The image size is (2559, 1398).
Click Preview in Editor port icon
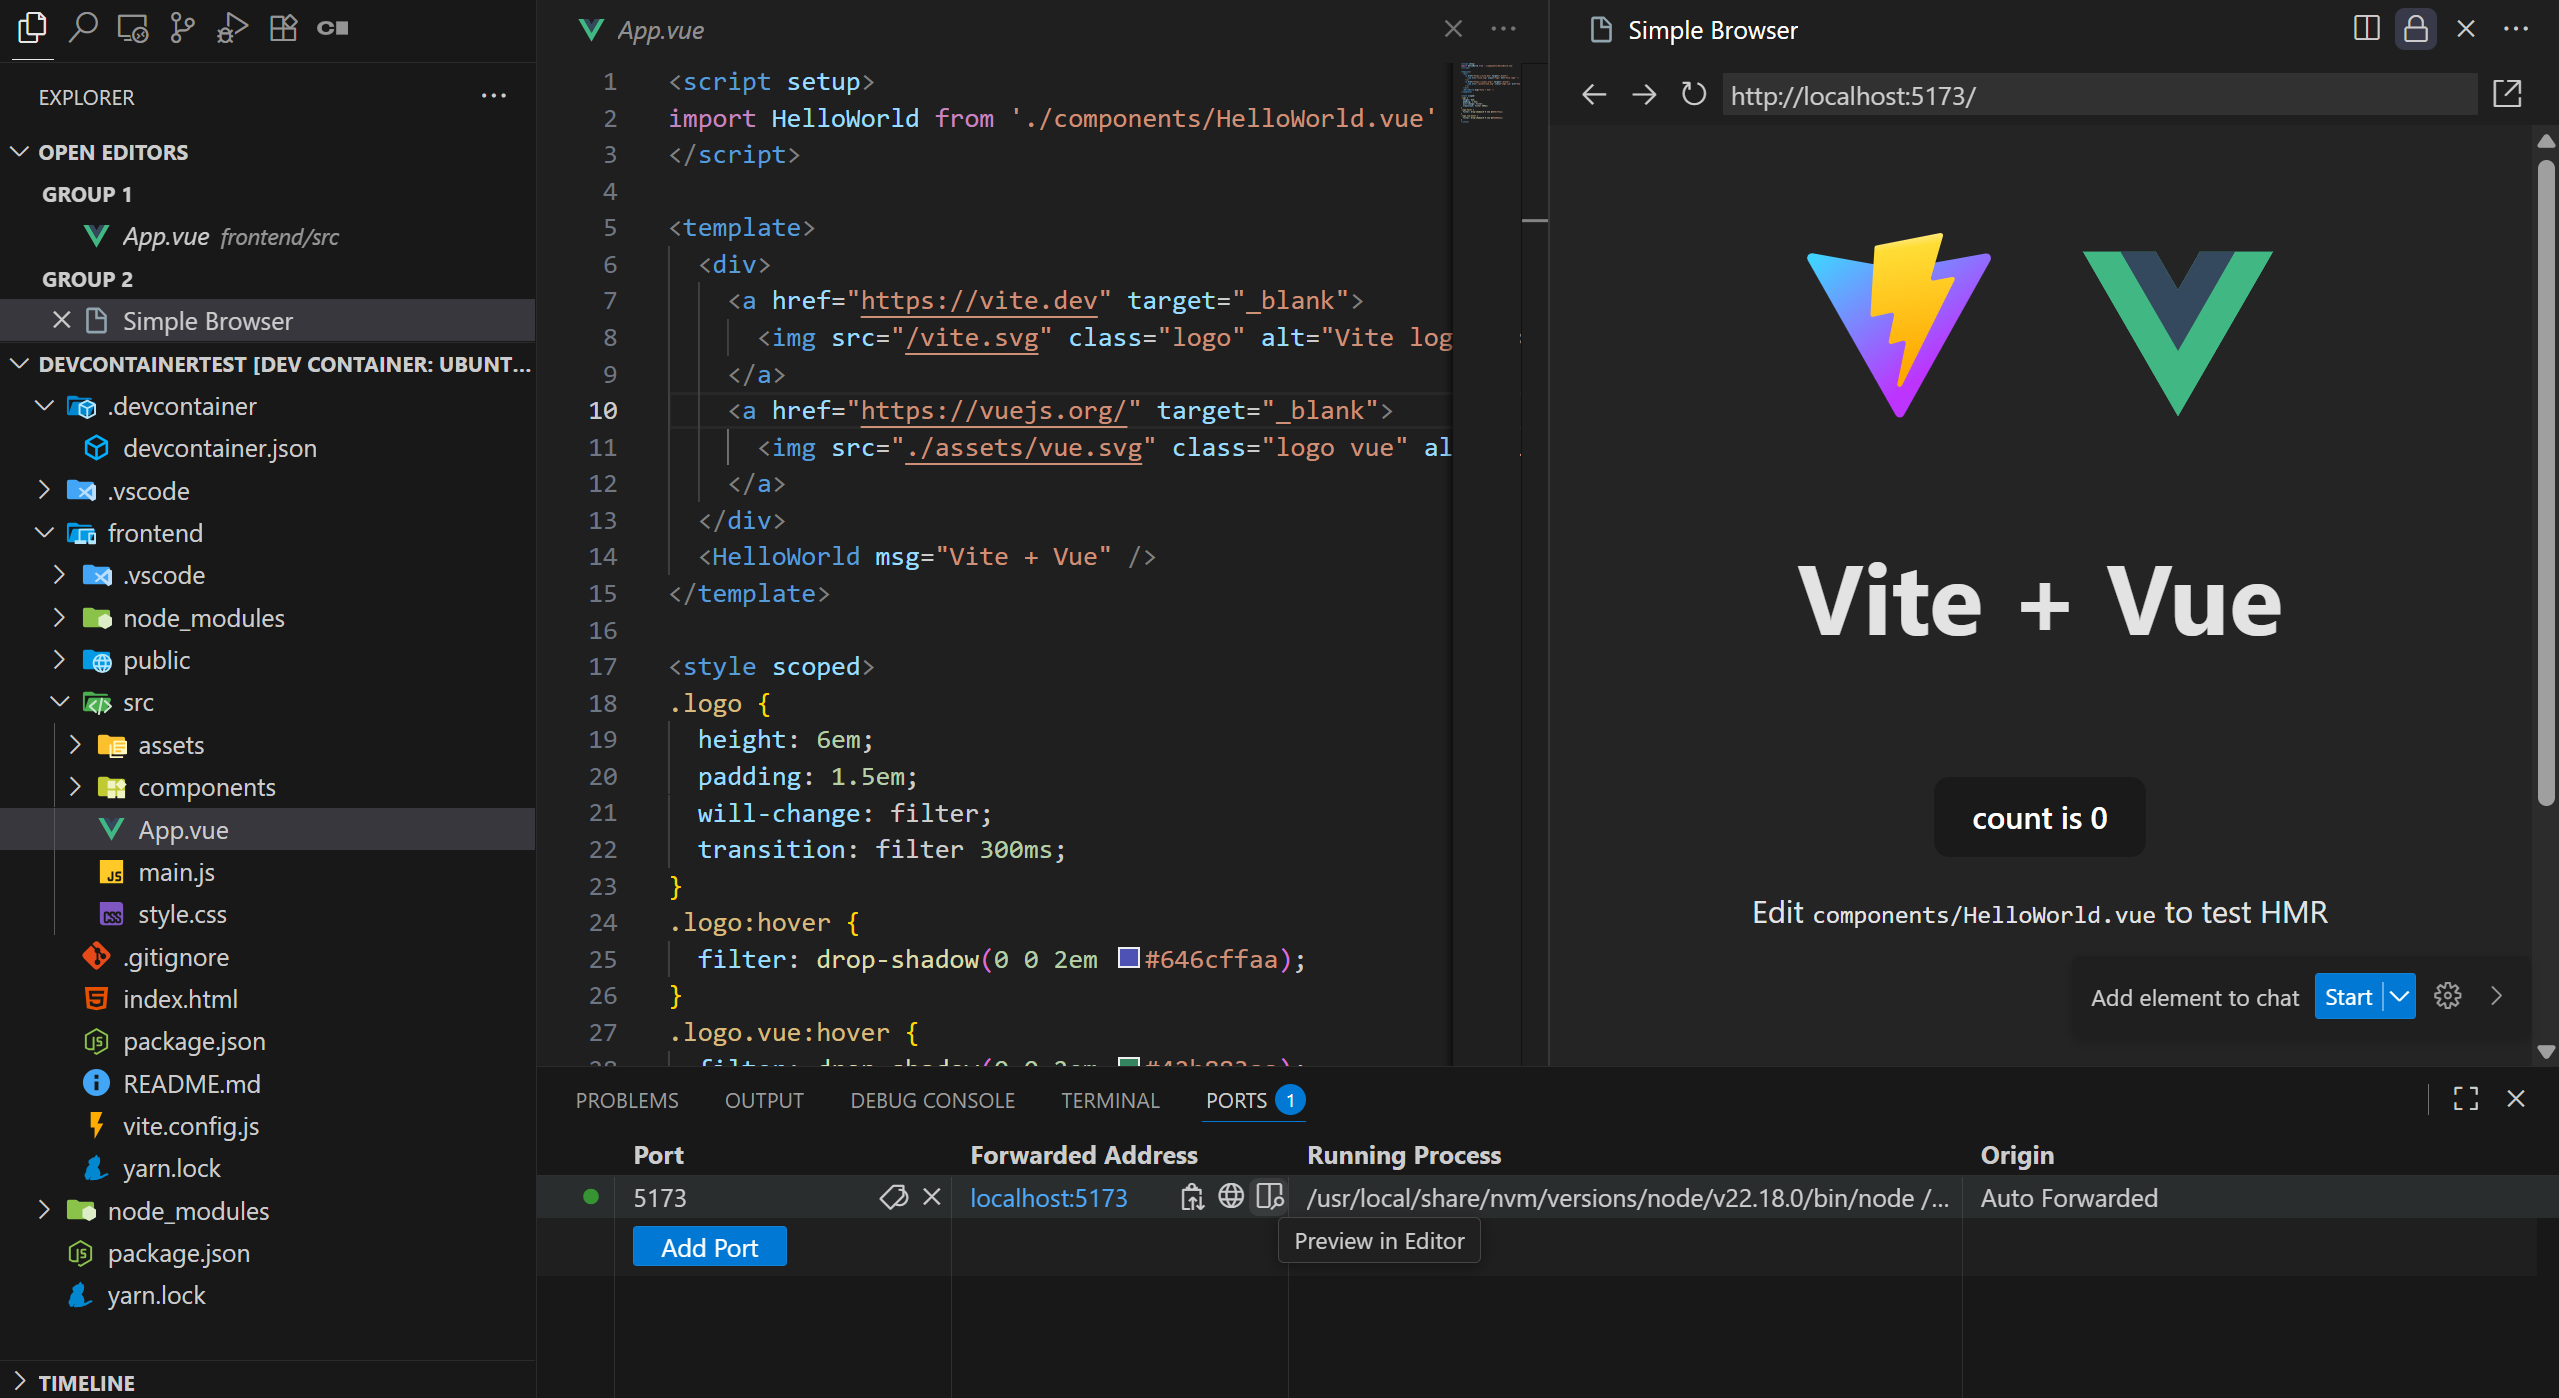pyautogui.click(x=1270, y=1197)
